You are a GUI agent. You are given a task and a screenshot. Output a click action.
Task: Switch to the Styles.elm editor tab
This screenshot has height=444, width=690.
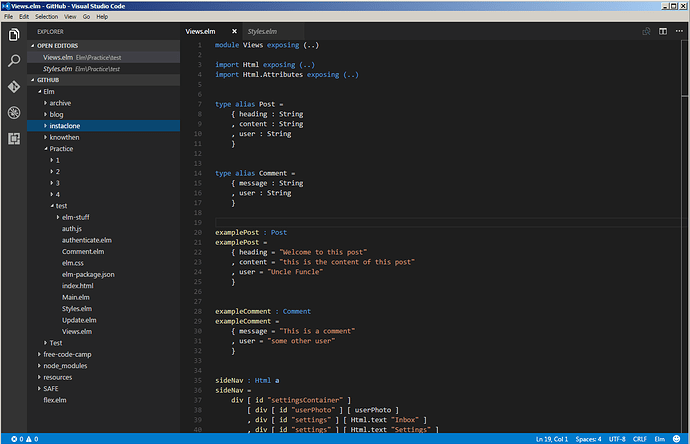click(x=262, y=32)
